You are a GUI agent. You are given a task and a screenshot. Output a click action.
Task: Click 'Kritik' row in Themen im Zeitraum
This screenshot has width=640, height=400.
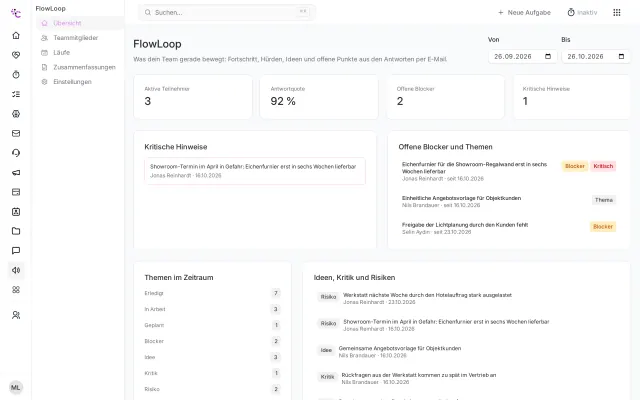pos(212,373)
